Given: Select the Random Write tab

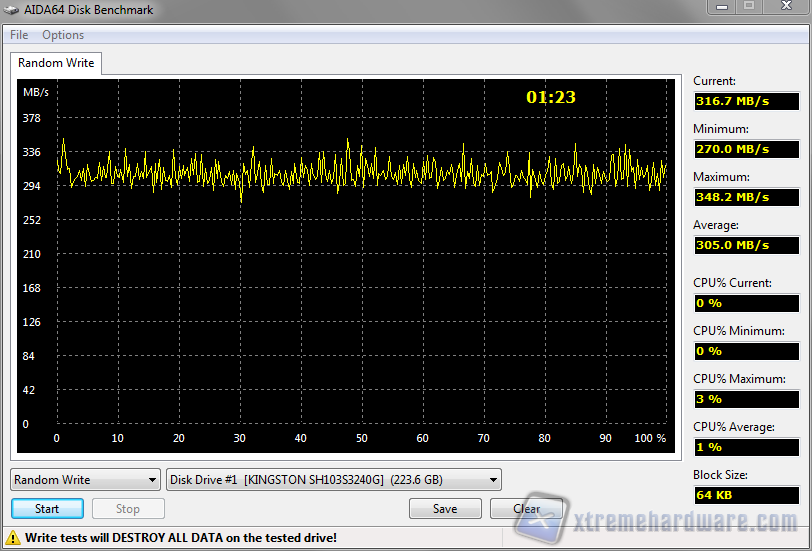Looking at the screenshot, I should (56, 63).
